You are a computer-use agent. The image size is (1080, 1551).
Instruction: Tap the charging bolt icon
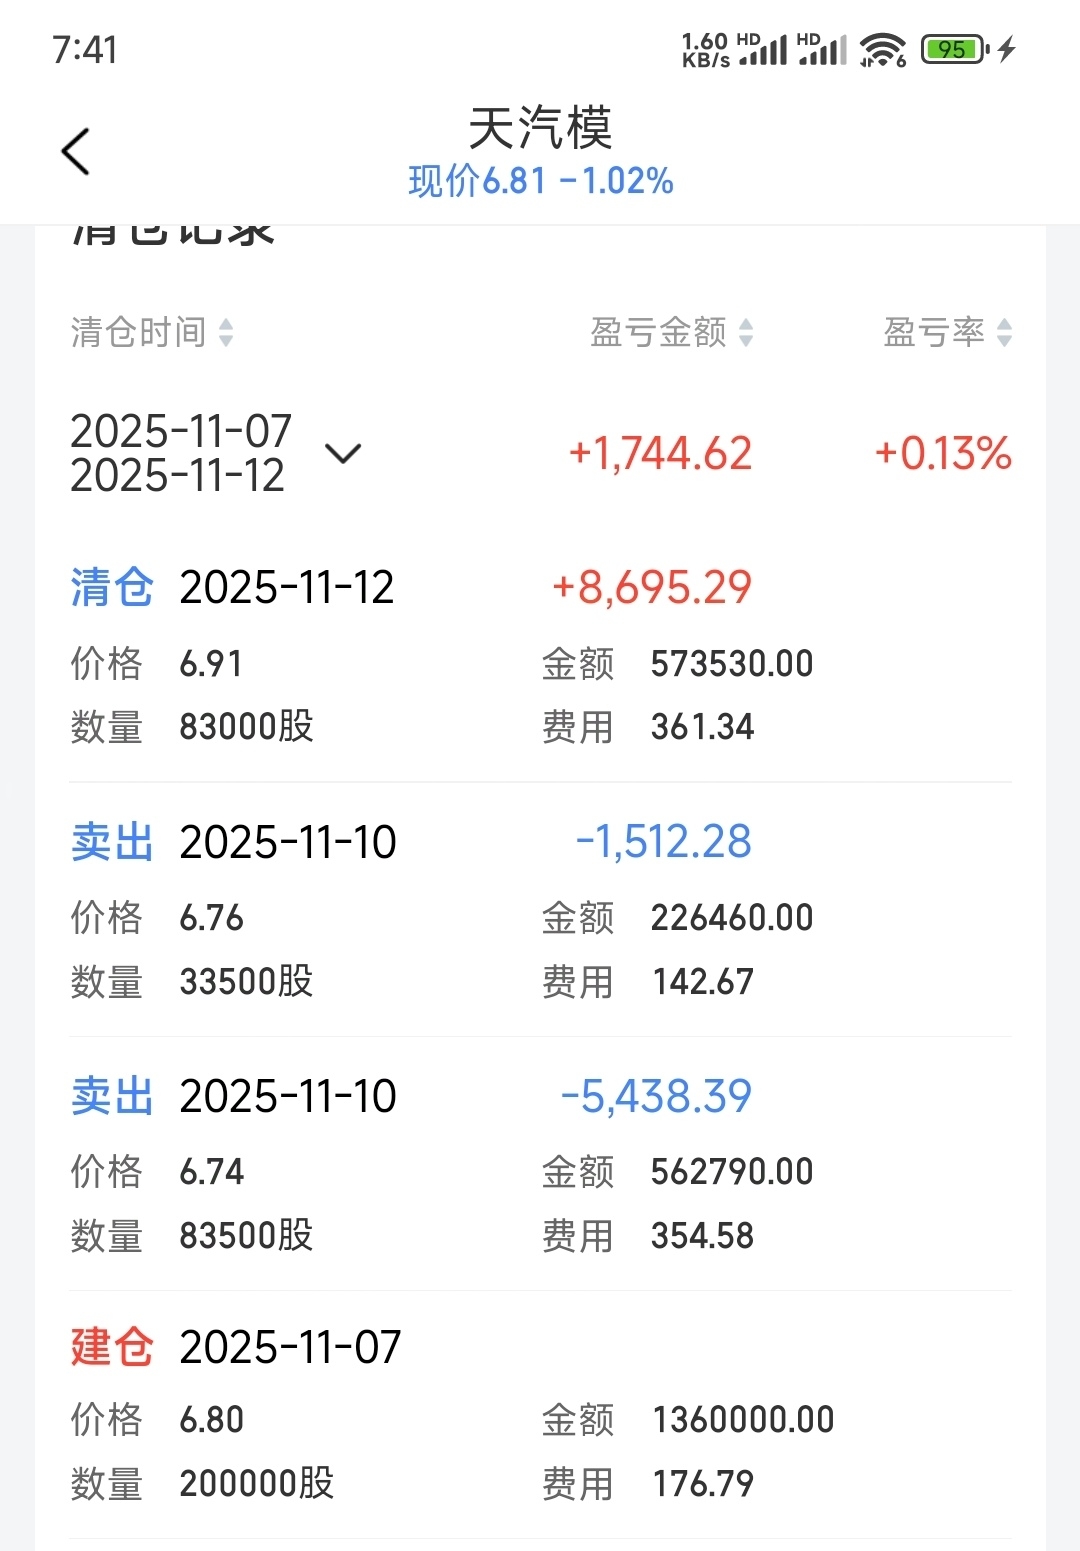tap(1006, 49)
